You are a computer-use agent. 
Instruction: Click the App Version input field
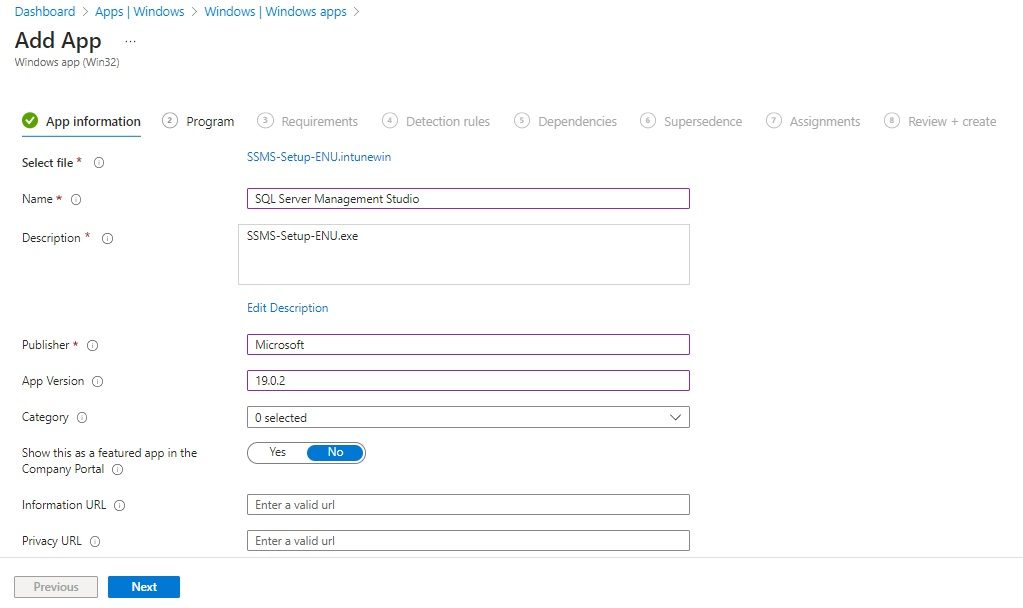tap(468, 380)
